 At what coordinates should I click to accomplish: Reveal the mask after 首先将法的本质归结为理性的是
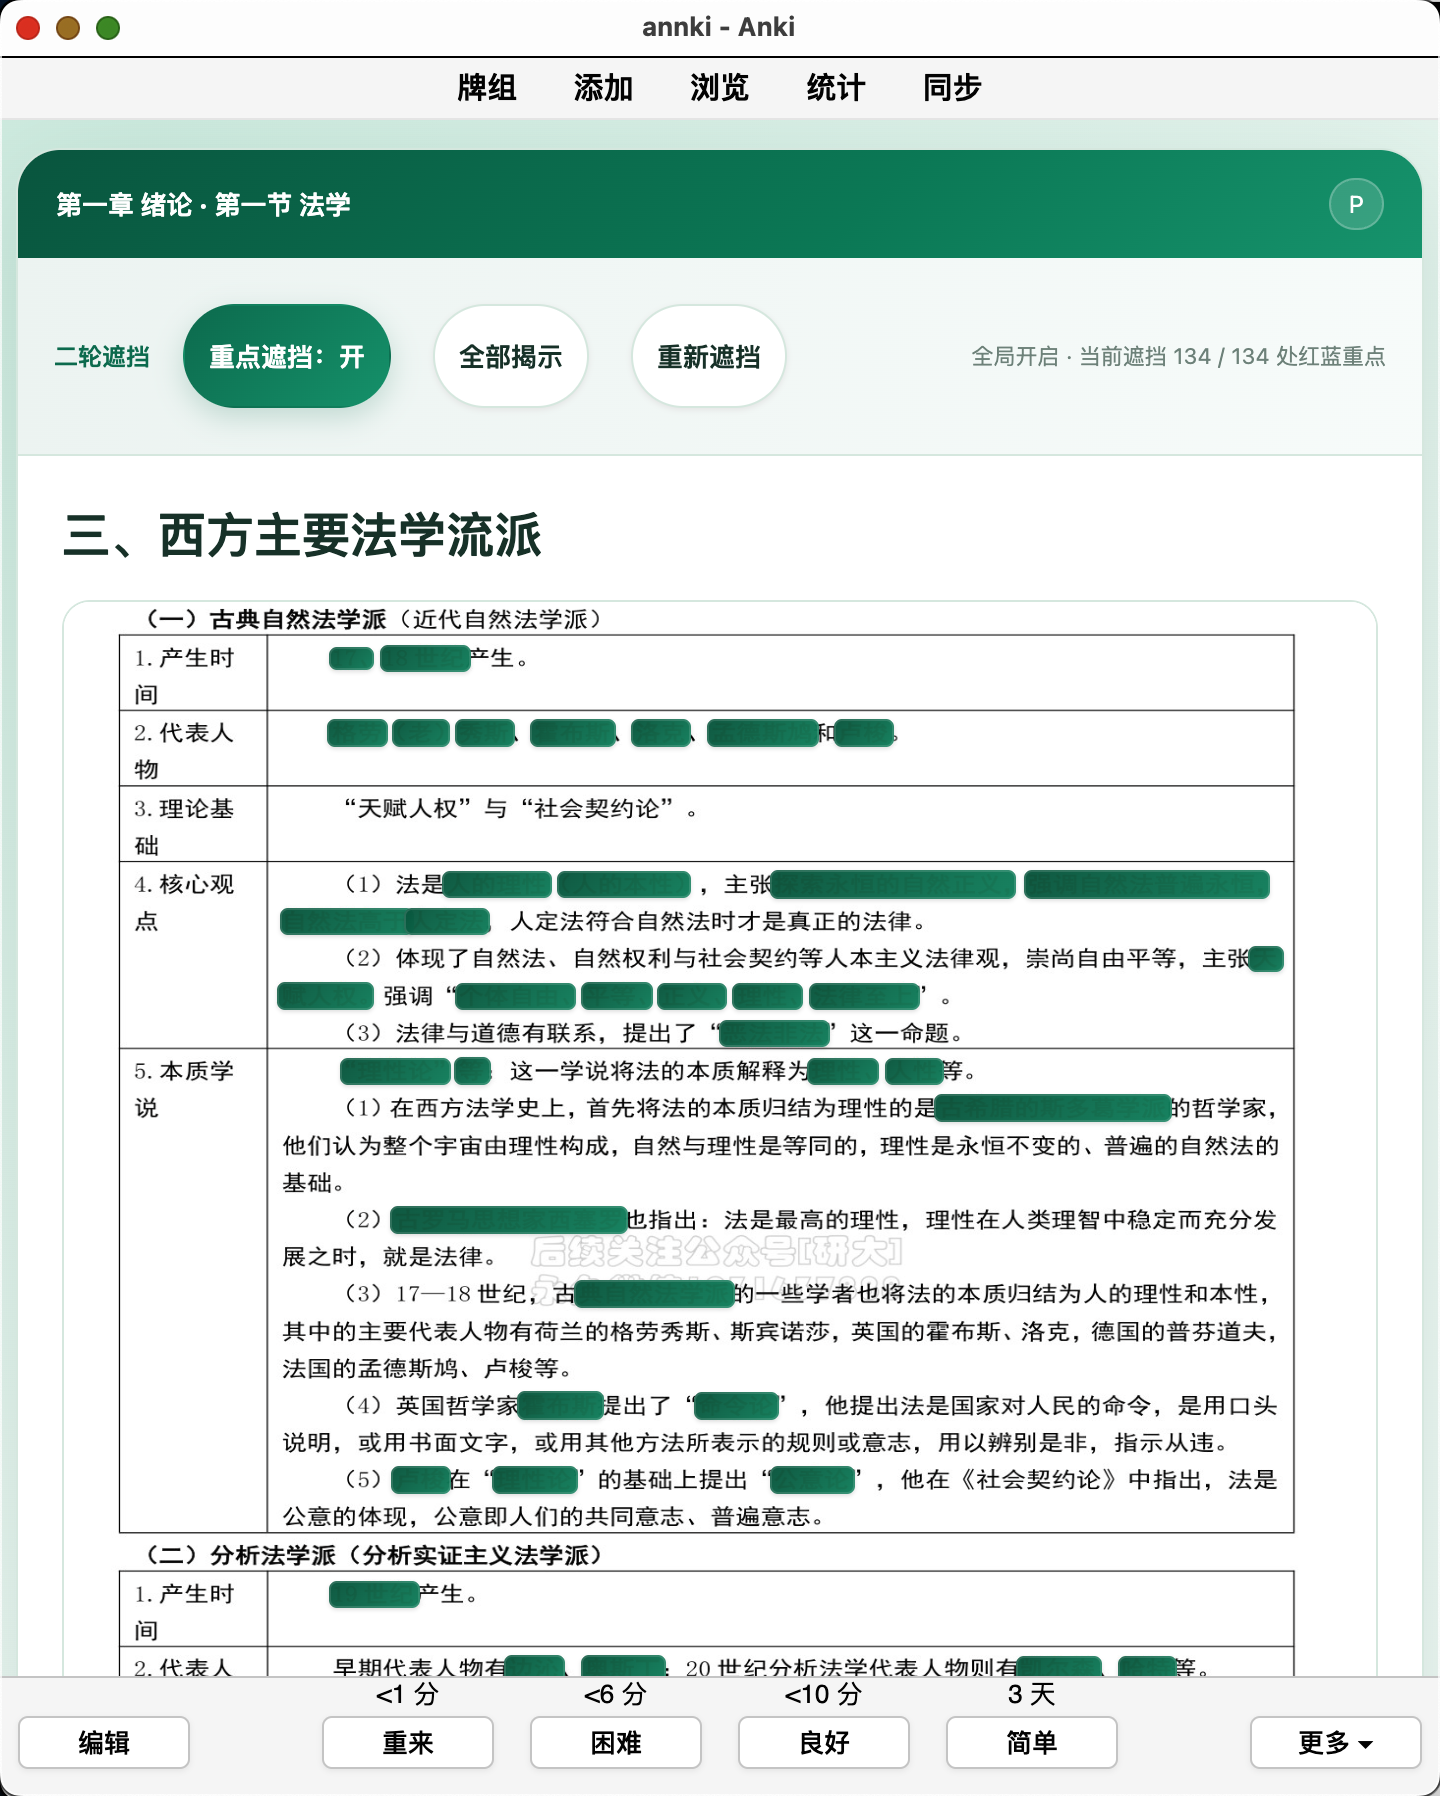[1053, 1108]
